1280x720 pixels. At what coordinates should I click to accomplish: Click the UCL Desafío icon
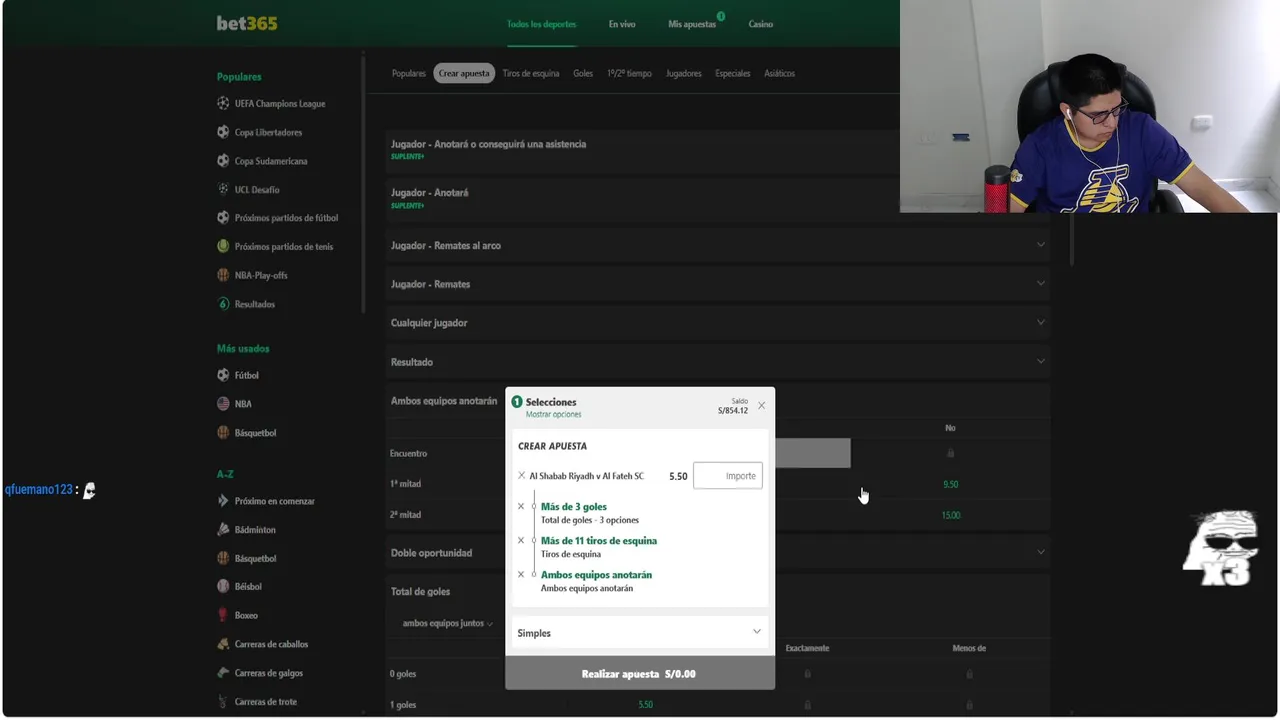pyautogui.click(x=223, y=189)
